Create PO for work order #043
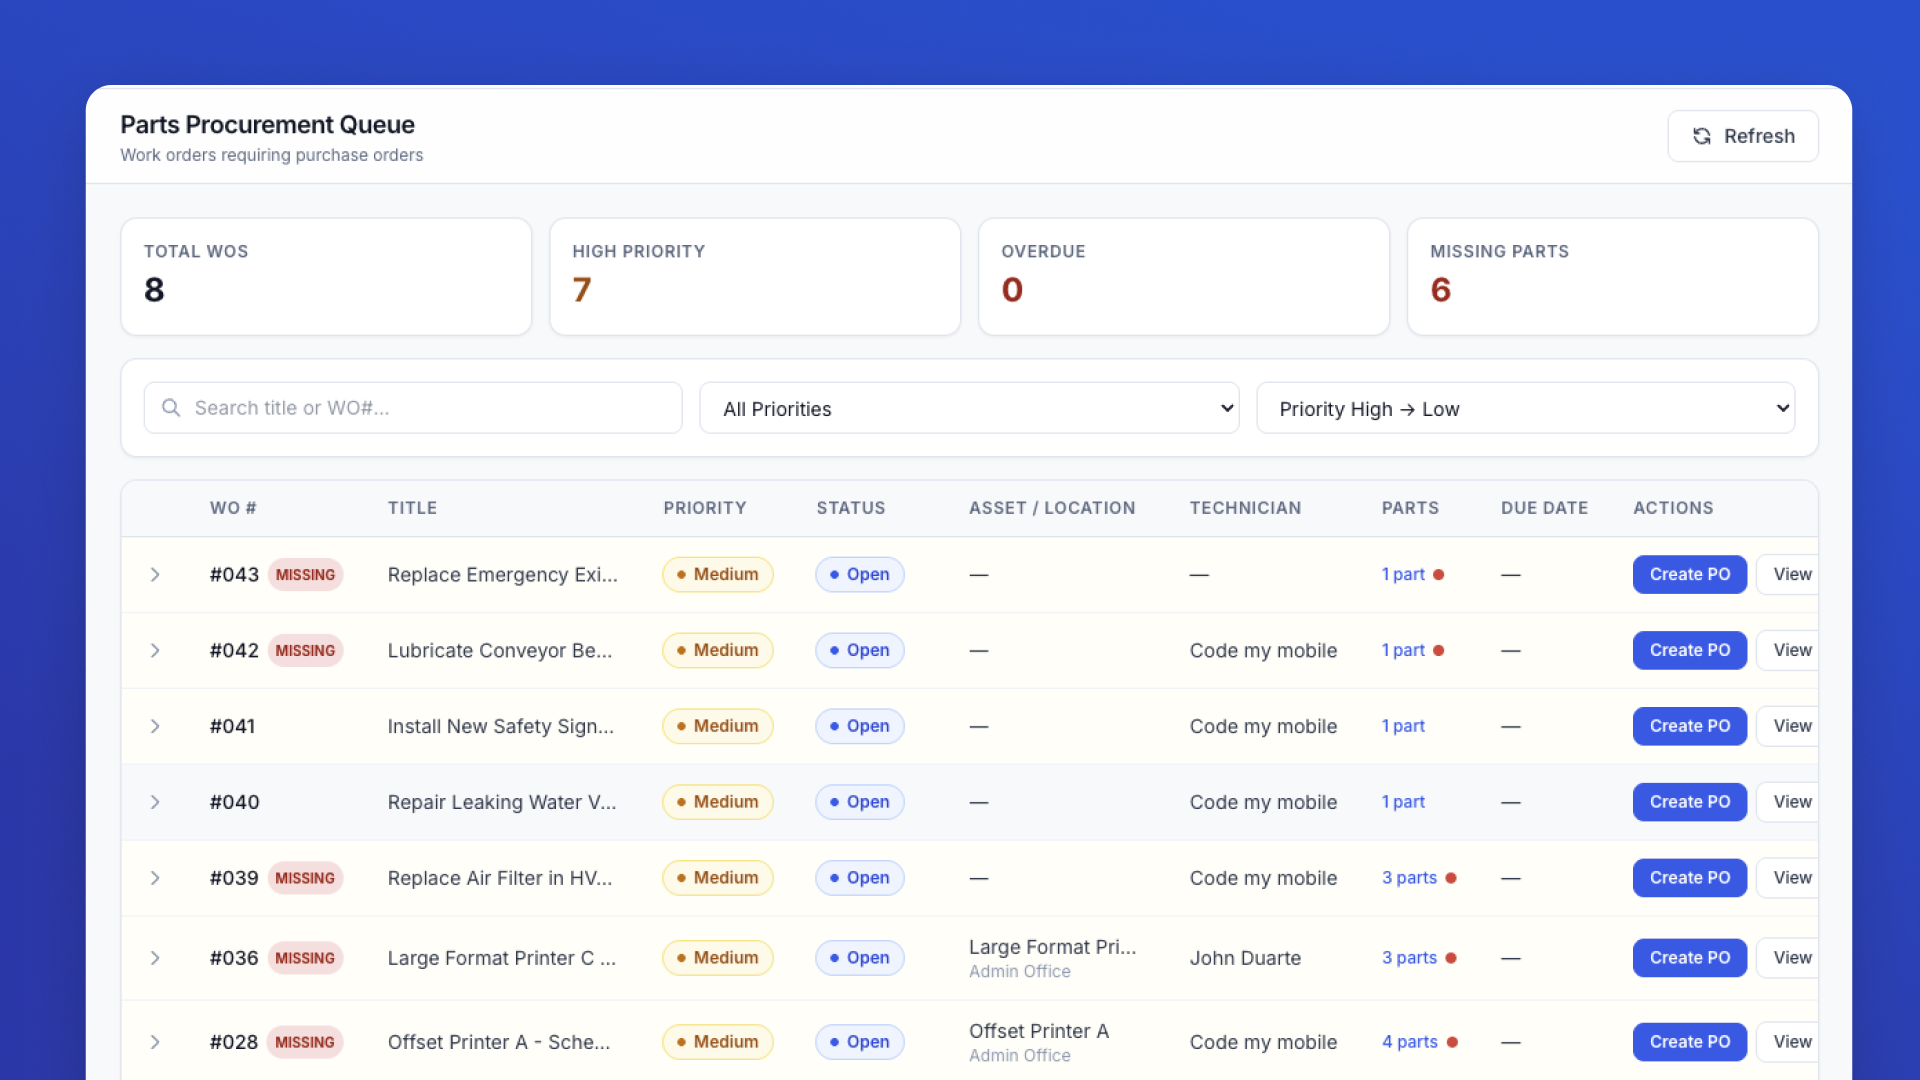Viewport: 1920px width, 1080px height. (x=1689, y=575)
